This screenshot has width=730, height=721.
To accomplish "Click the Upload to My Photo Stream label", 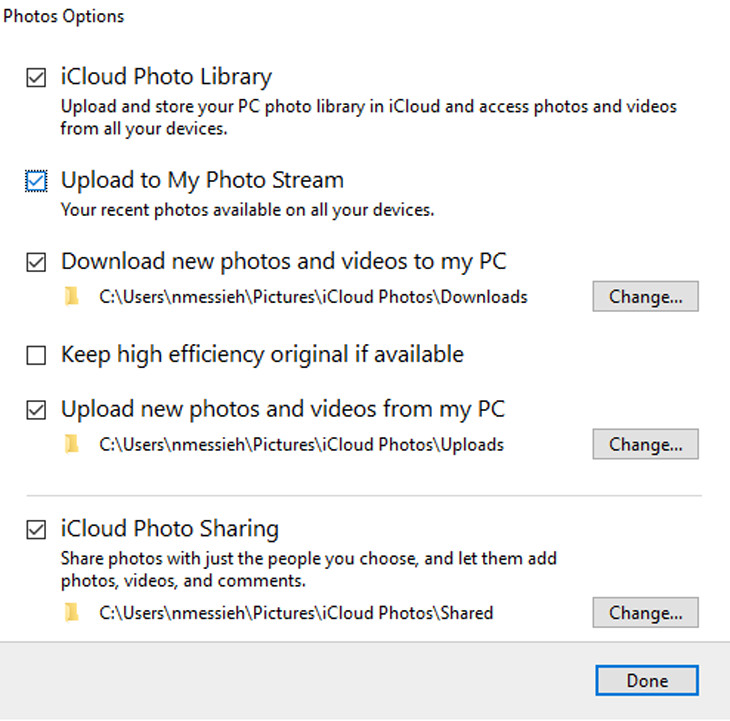I will [x=202, y=180].
